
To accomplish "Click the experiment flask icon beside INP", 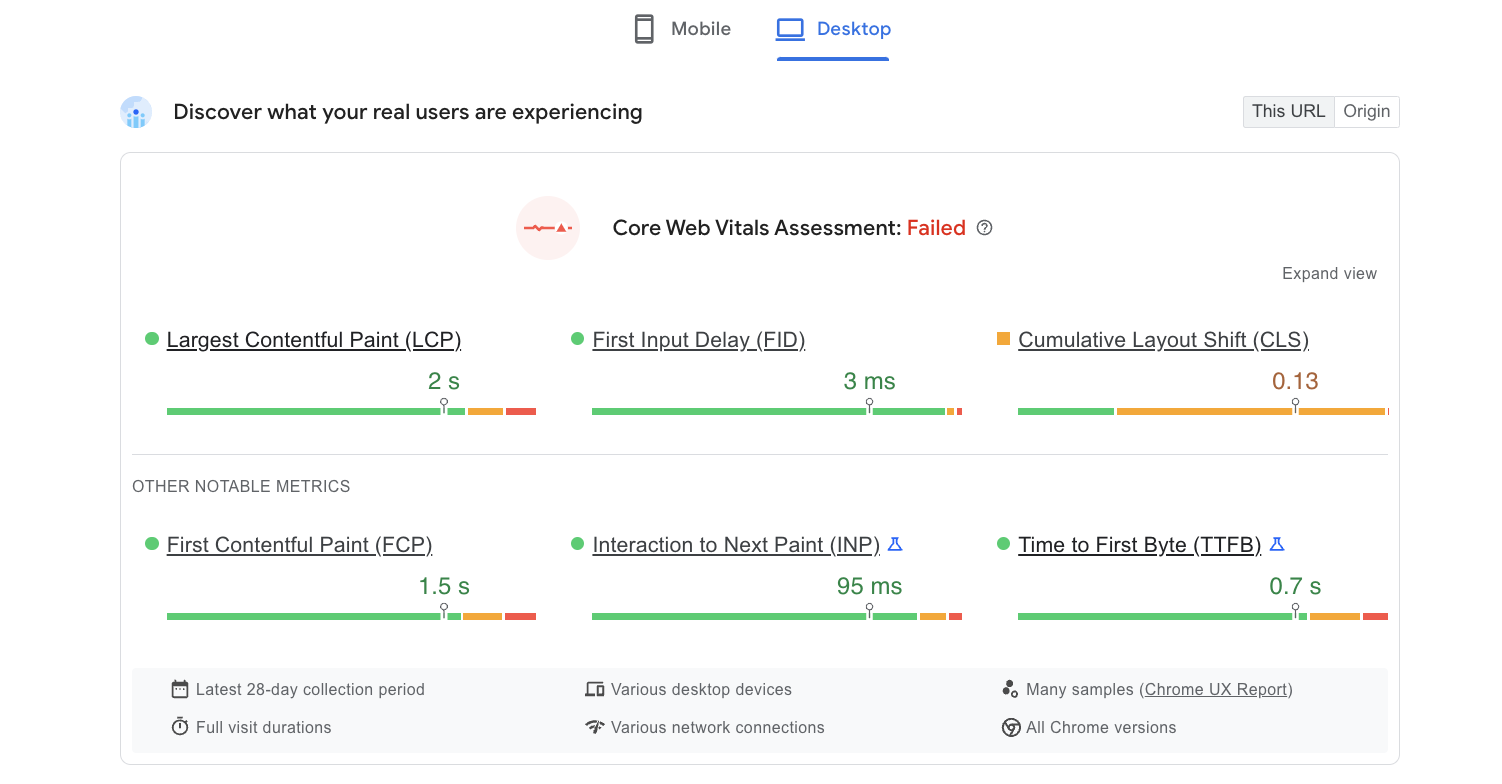I will pyautogui.click(x=895, y=544).
